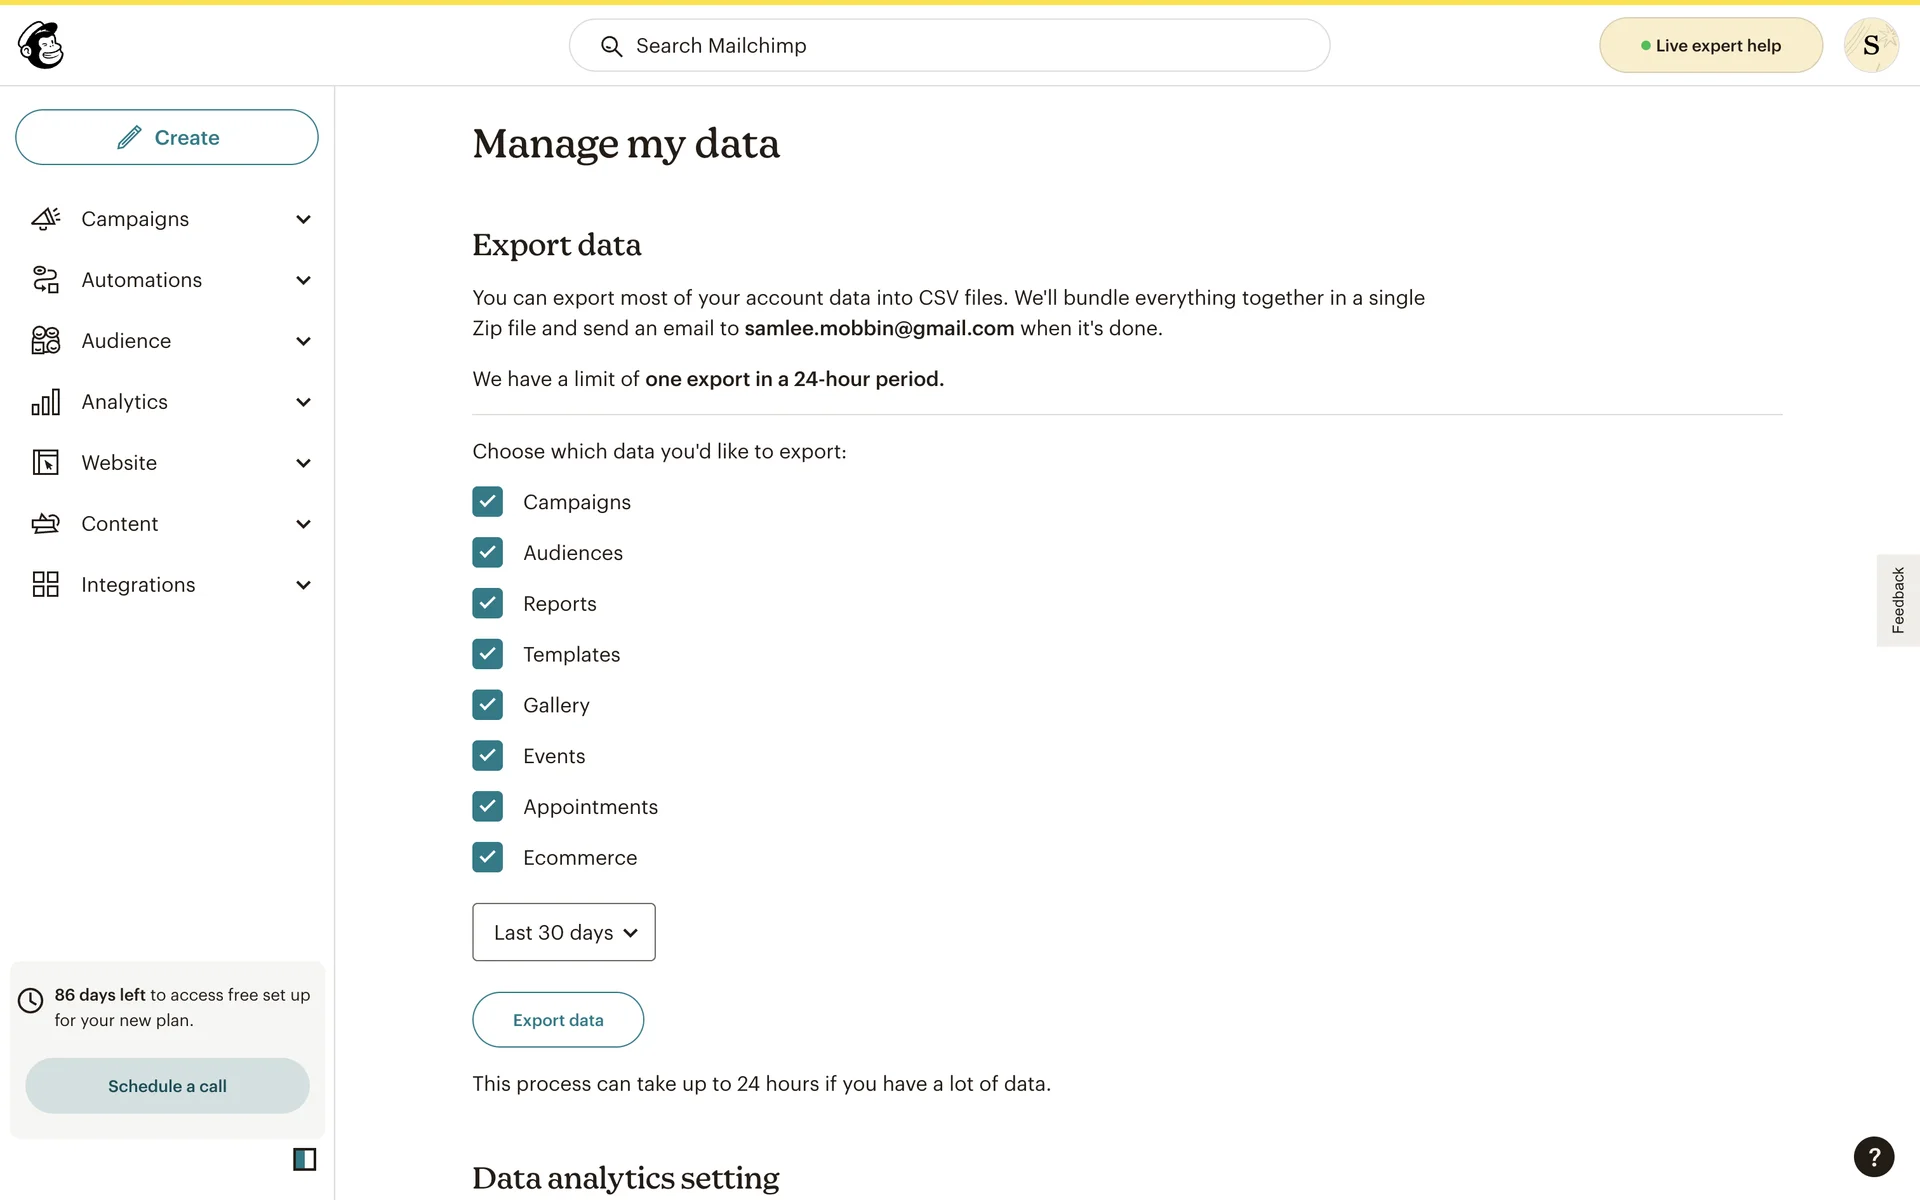
Task: Focus the Search Mailchimp field
Action: click(x=949, y=45)
